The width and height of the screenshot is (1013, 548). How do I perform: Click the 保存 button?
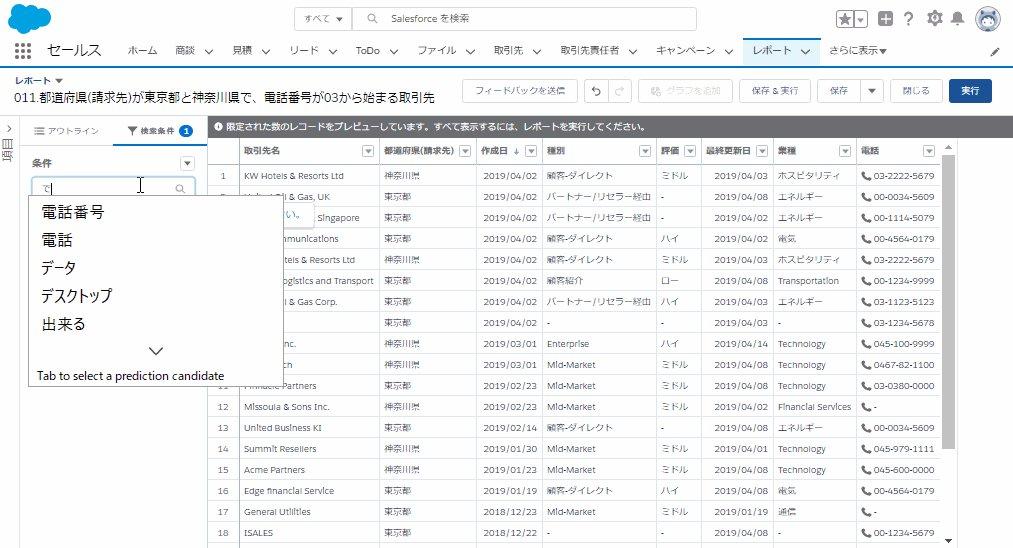(839, 91)
